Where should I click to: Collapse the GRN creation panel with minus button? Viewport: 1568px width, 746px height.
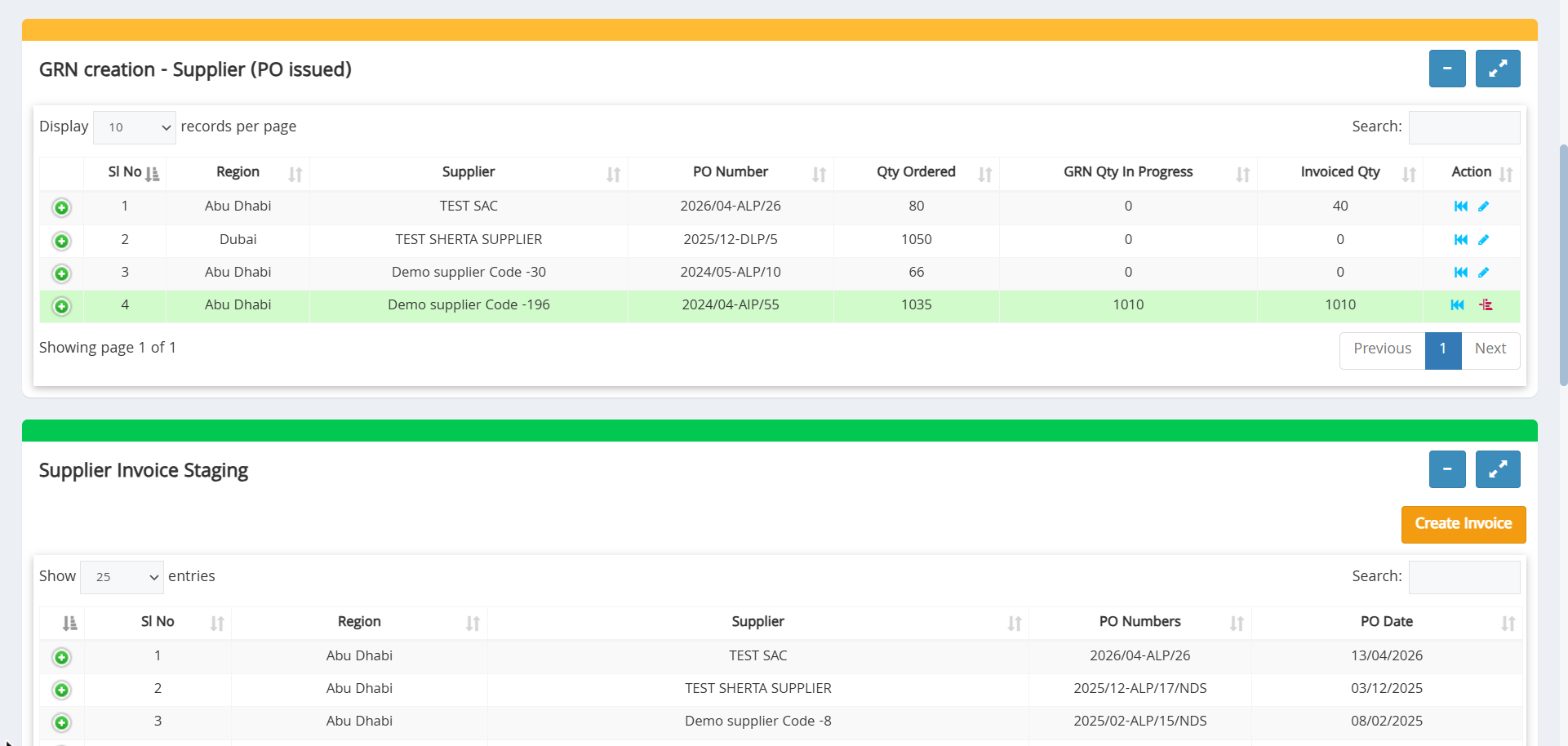click(x=1447, y=69)
